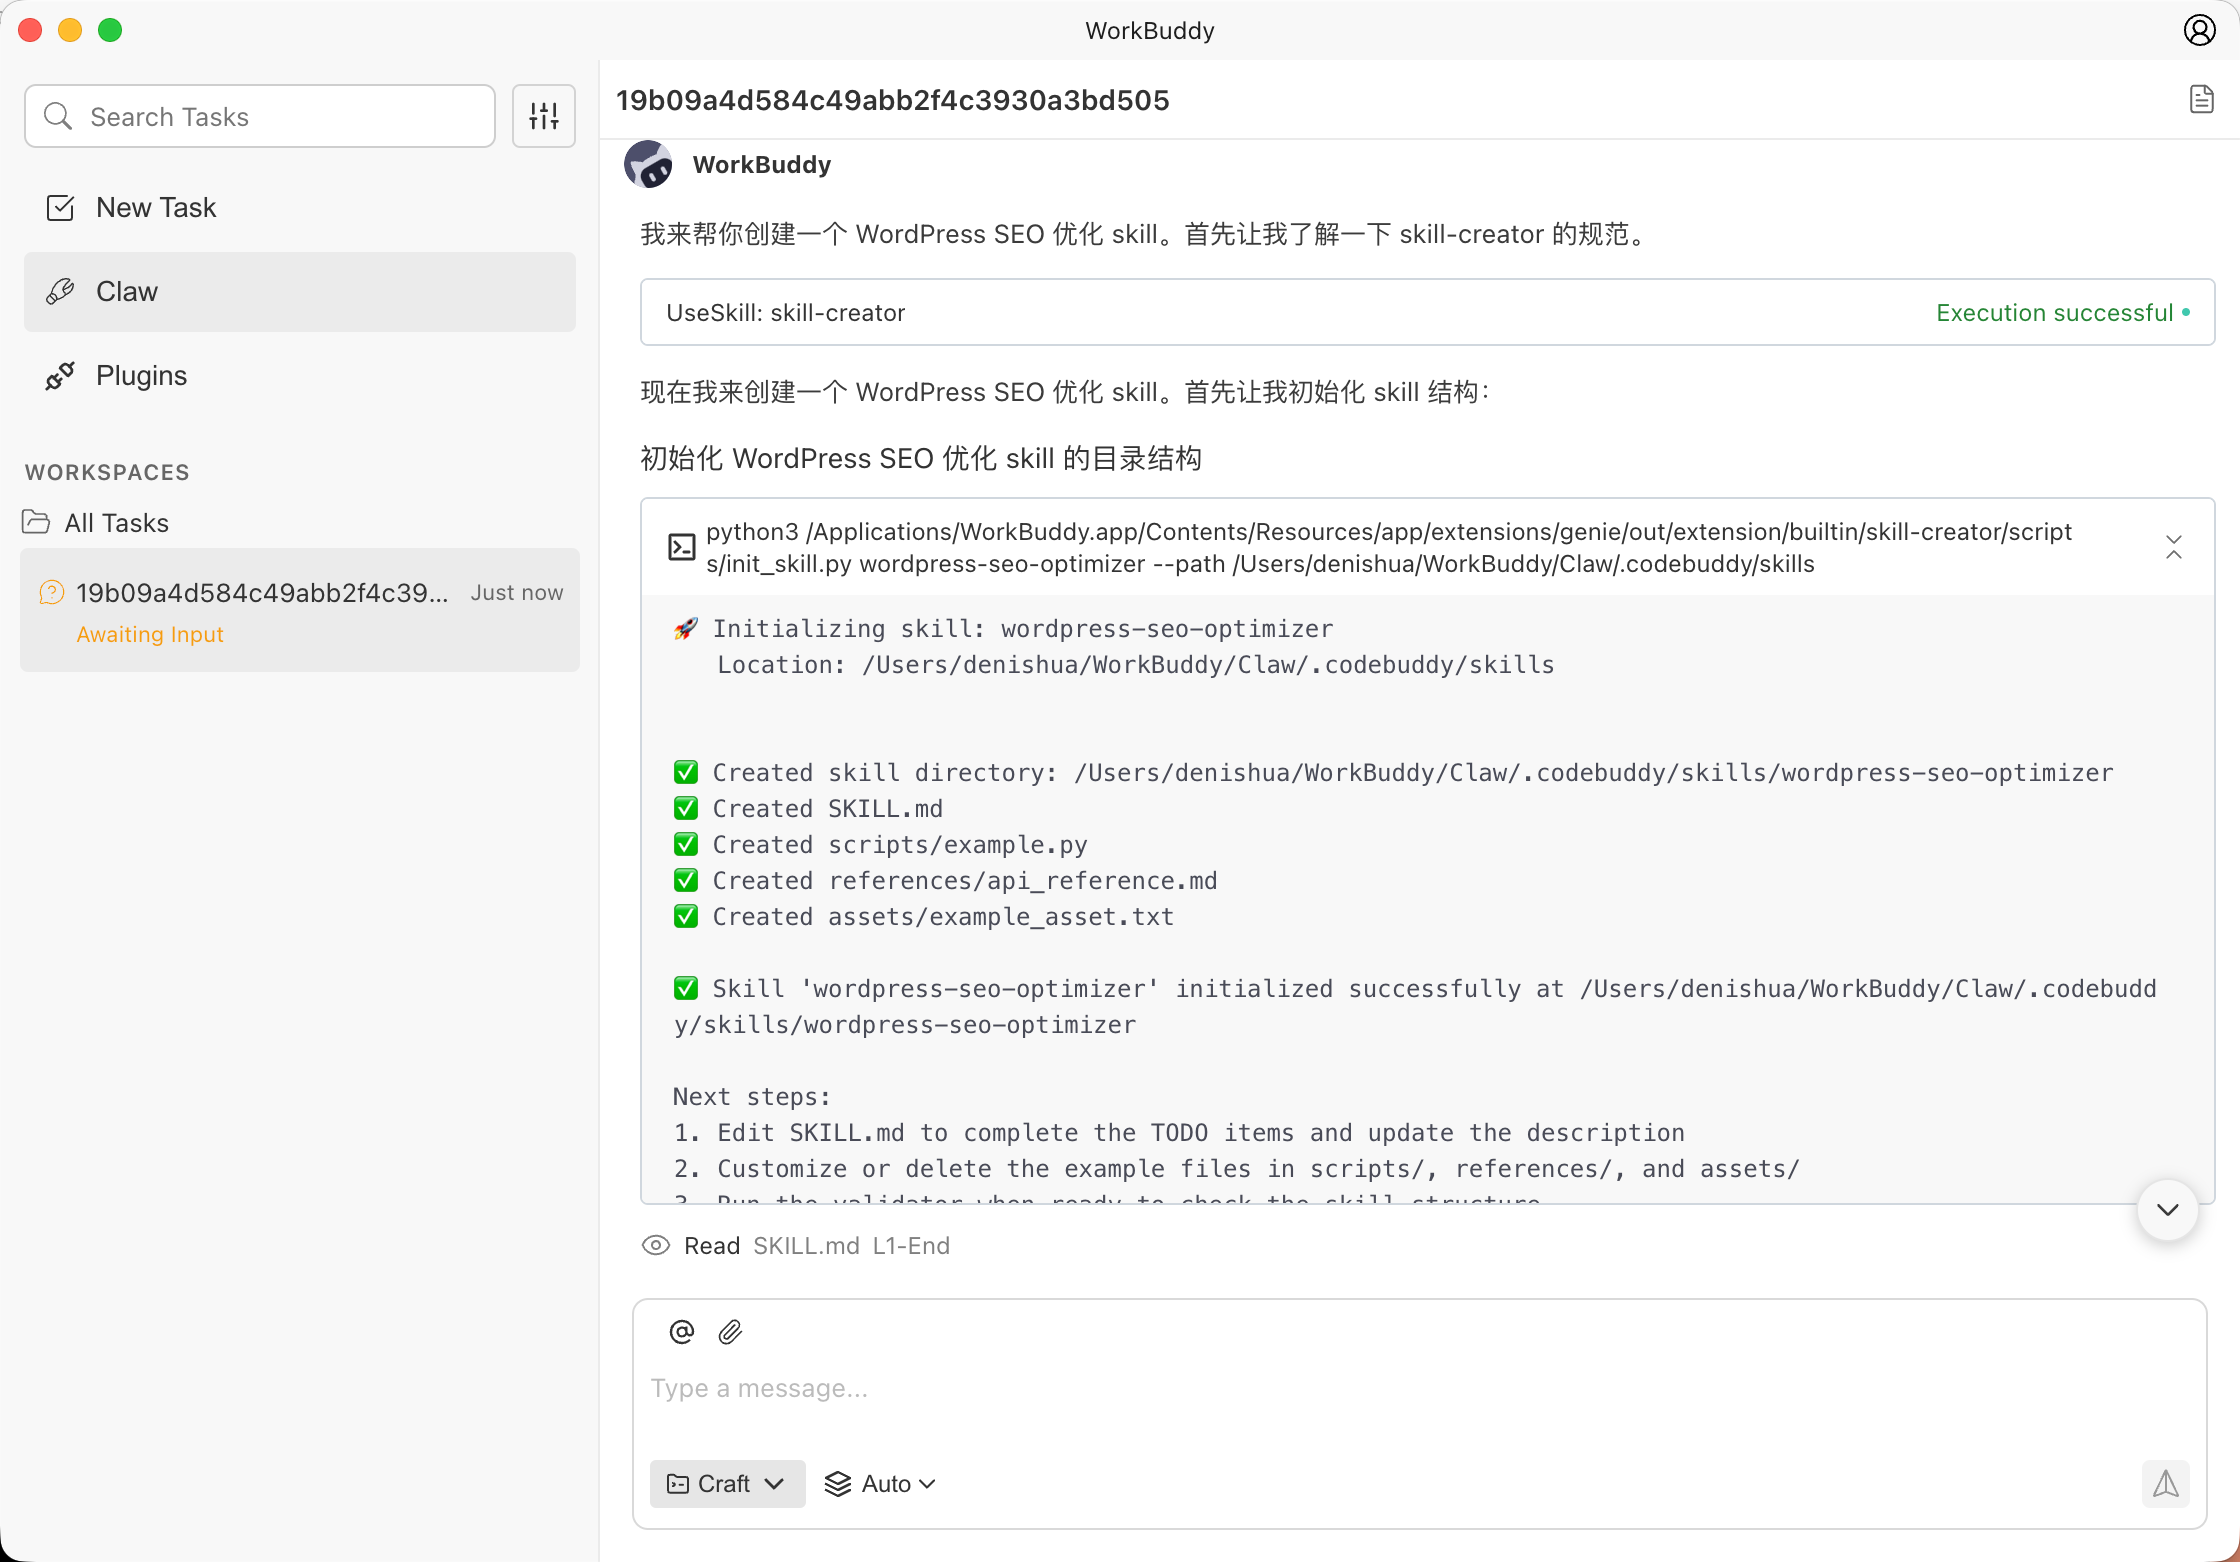
Task: Click the WorkBuddy sender name in chat
Action: click(x=761, y=164)
